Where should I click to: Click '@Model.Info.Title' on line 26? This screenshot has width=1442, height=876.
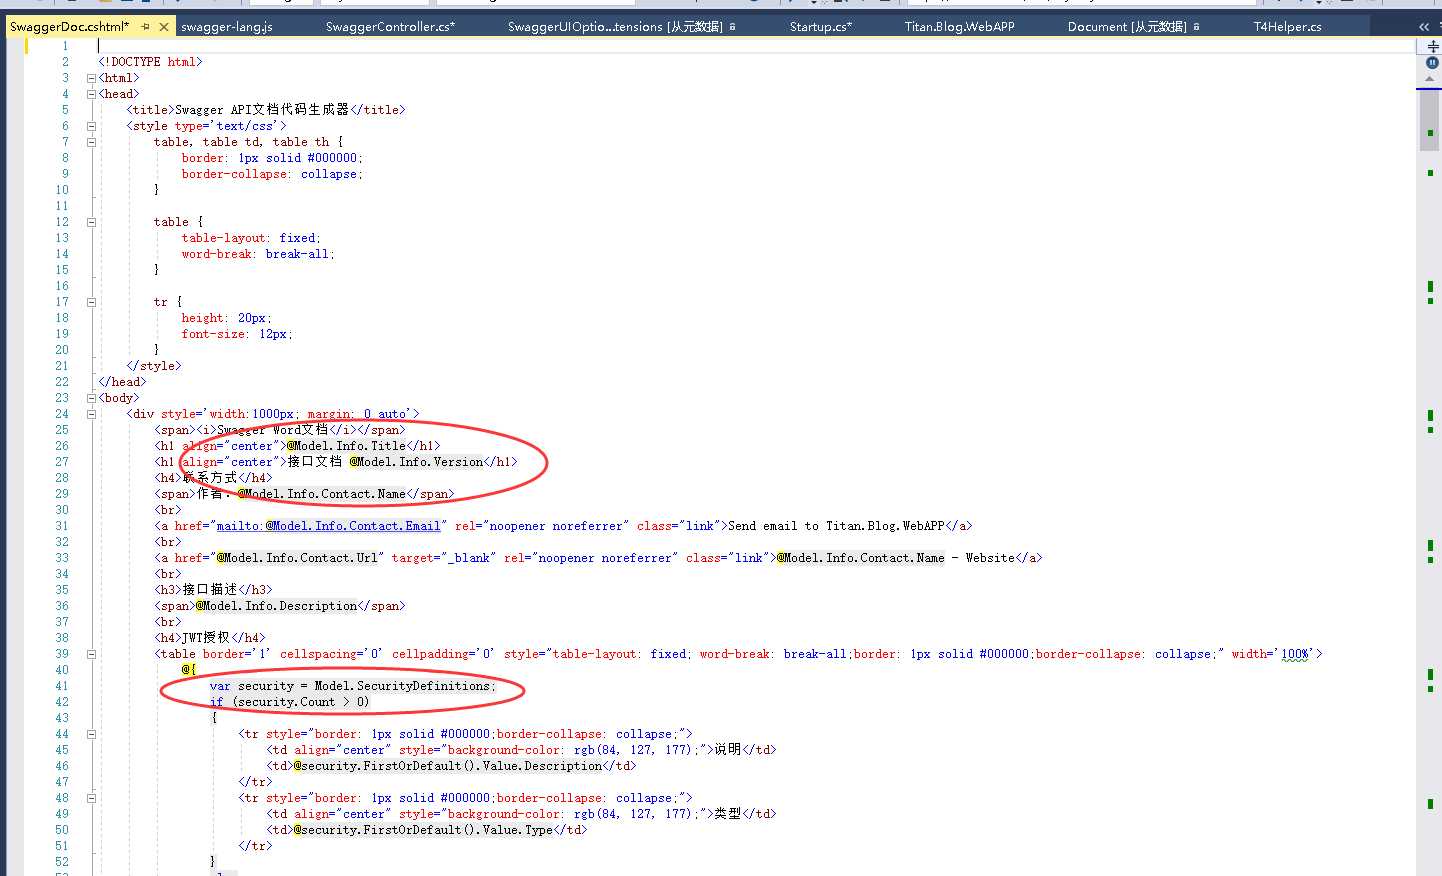pos(346,446)
